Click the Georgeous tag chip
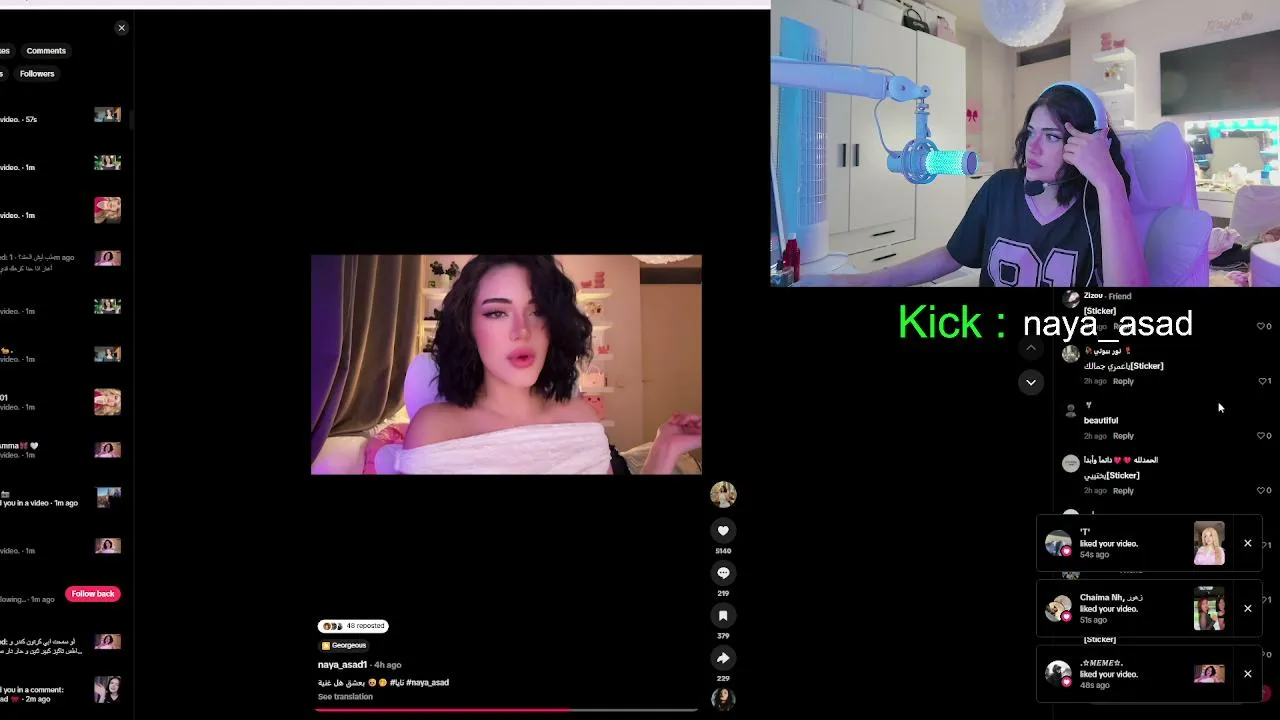 (344, 646)
